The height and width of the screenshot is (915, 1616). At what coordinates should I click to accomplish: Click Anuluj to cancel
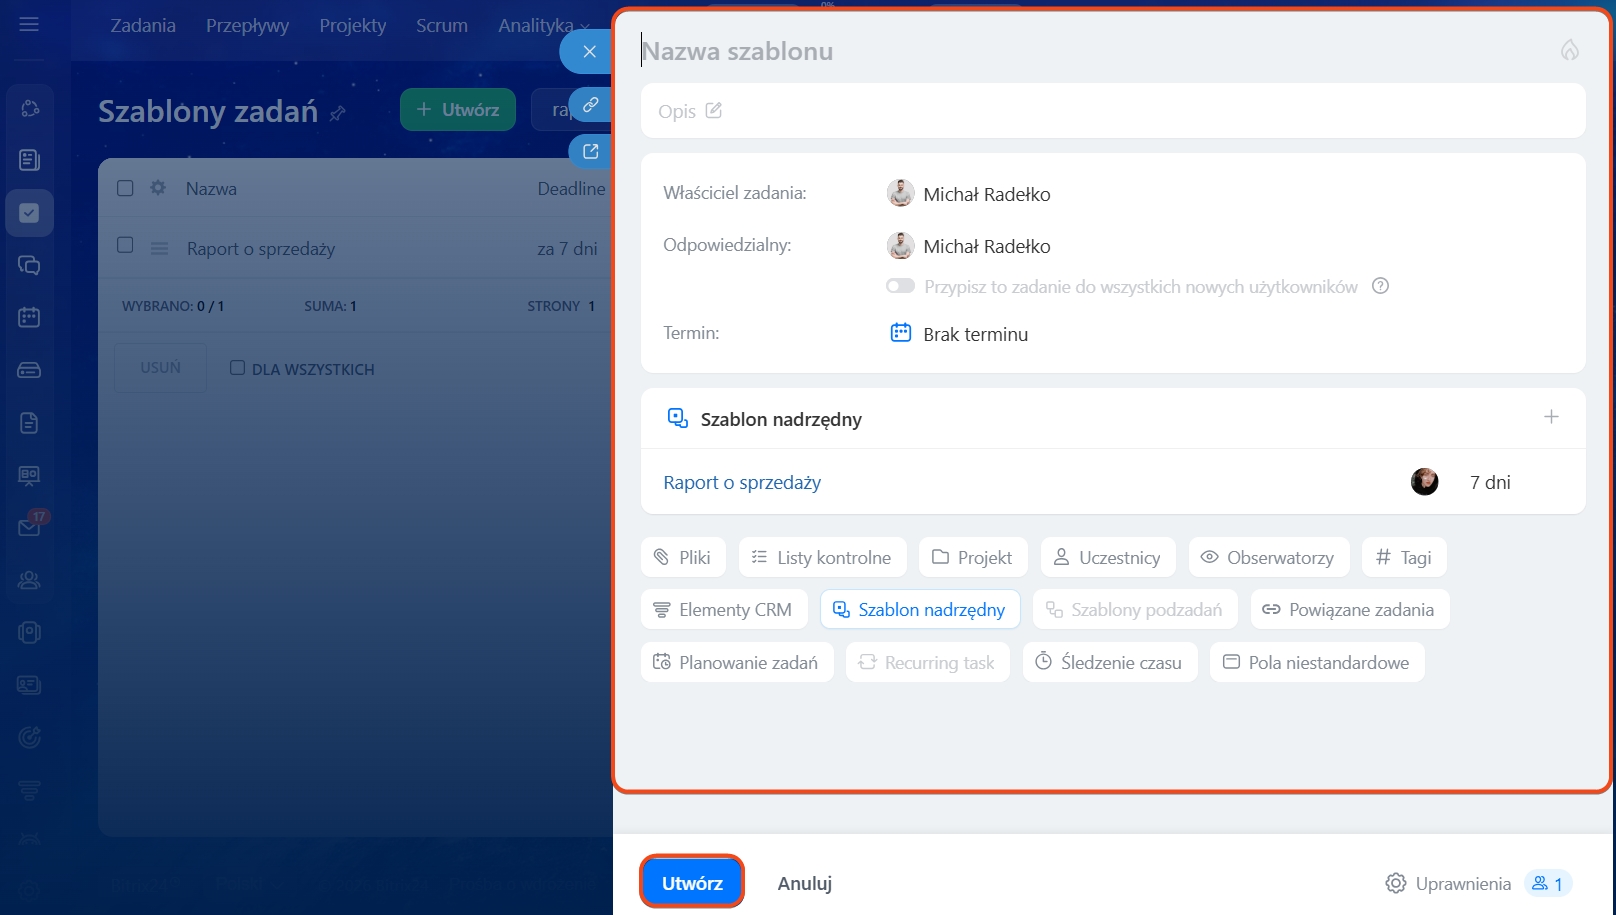click(x=805, y=883)
